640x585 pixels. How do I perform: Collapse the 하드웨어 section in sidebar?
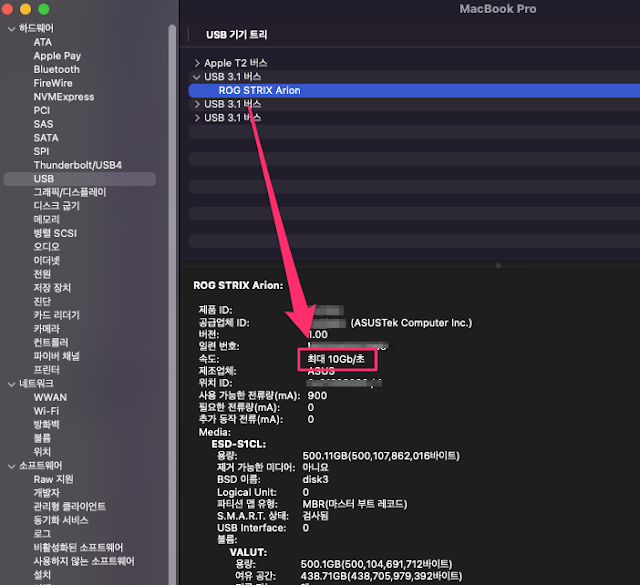pyautogui.click(x=11, y=29)
